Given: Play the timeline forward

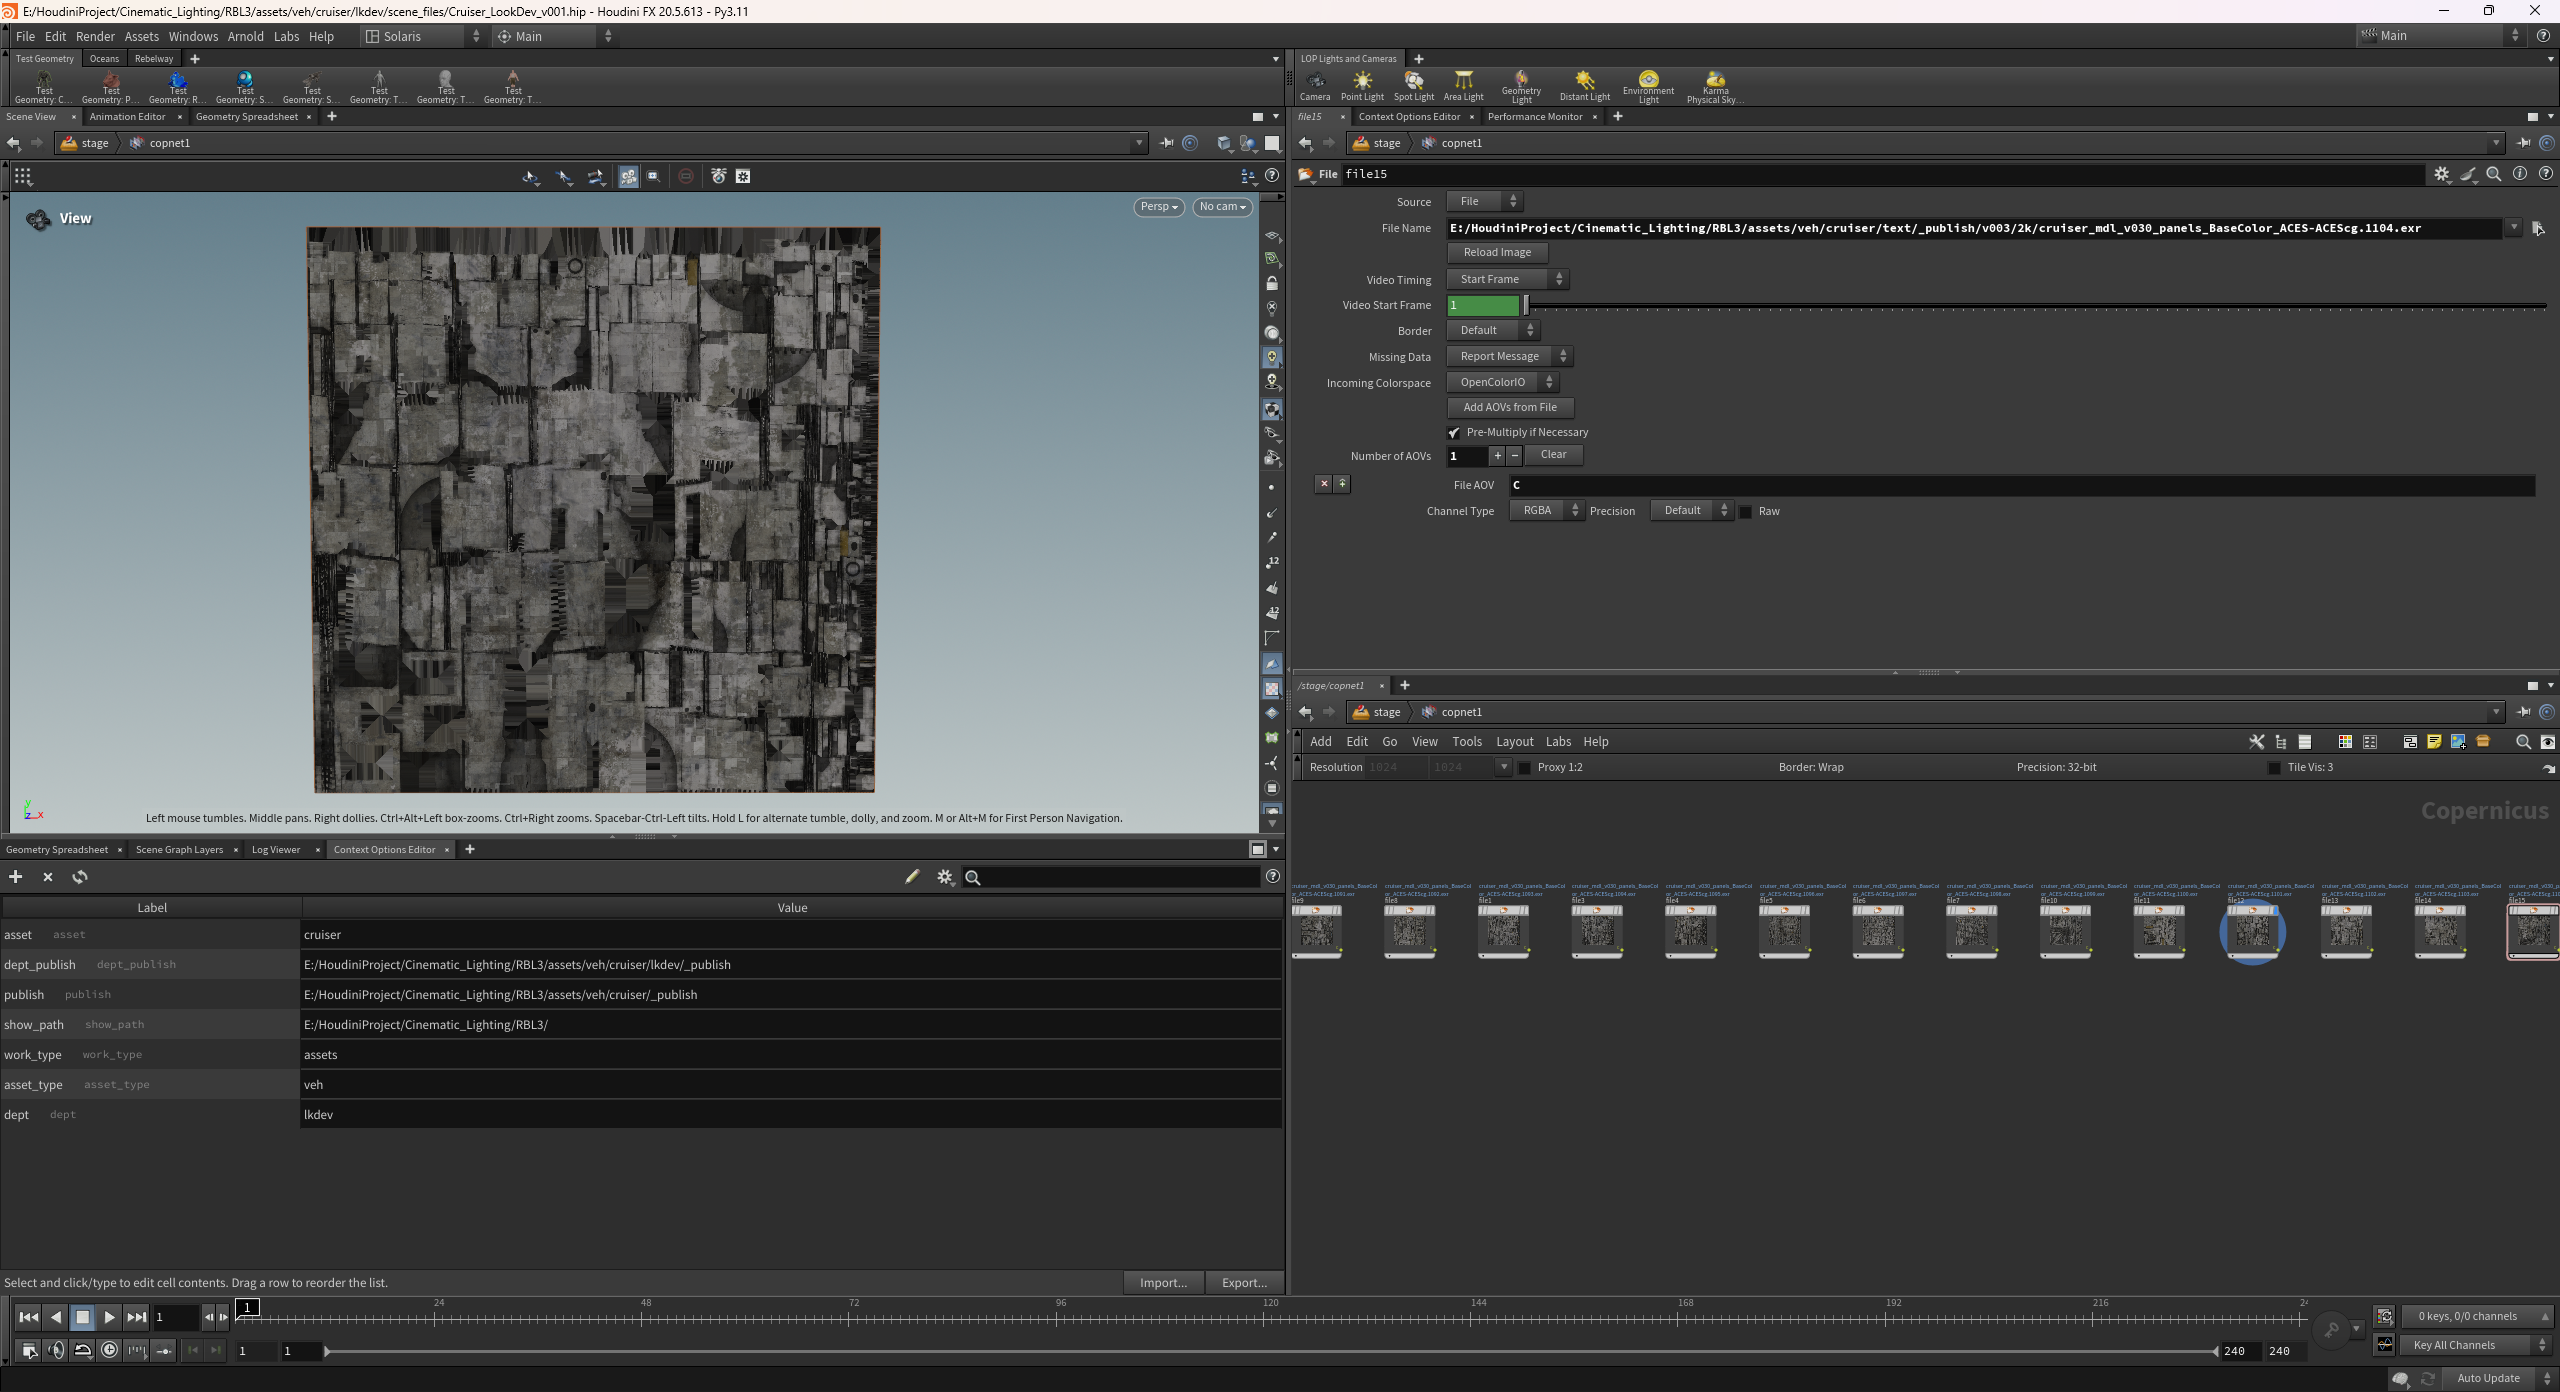Looking at the screenshot, I should coord(110,1317).
